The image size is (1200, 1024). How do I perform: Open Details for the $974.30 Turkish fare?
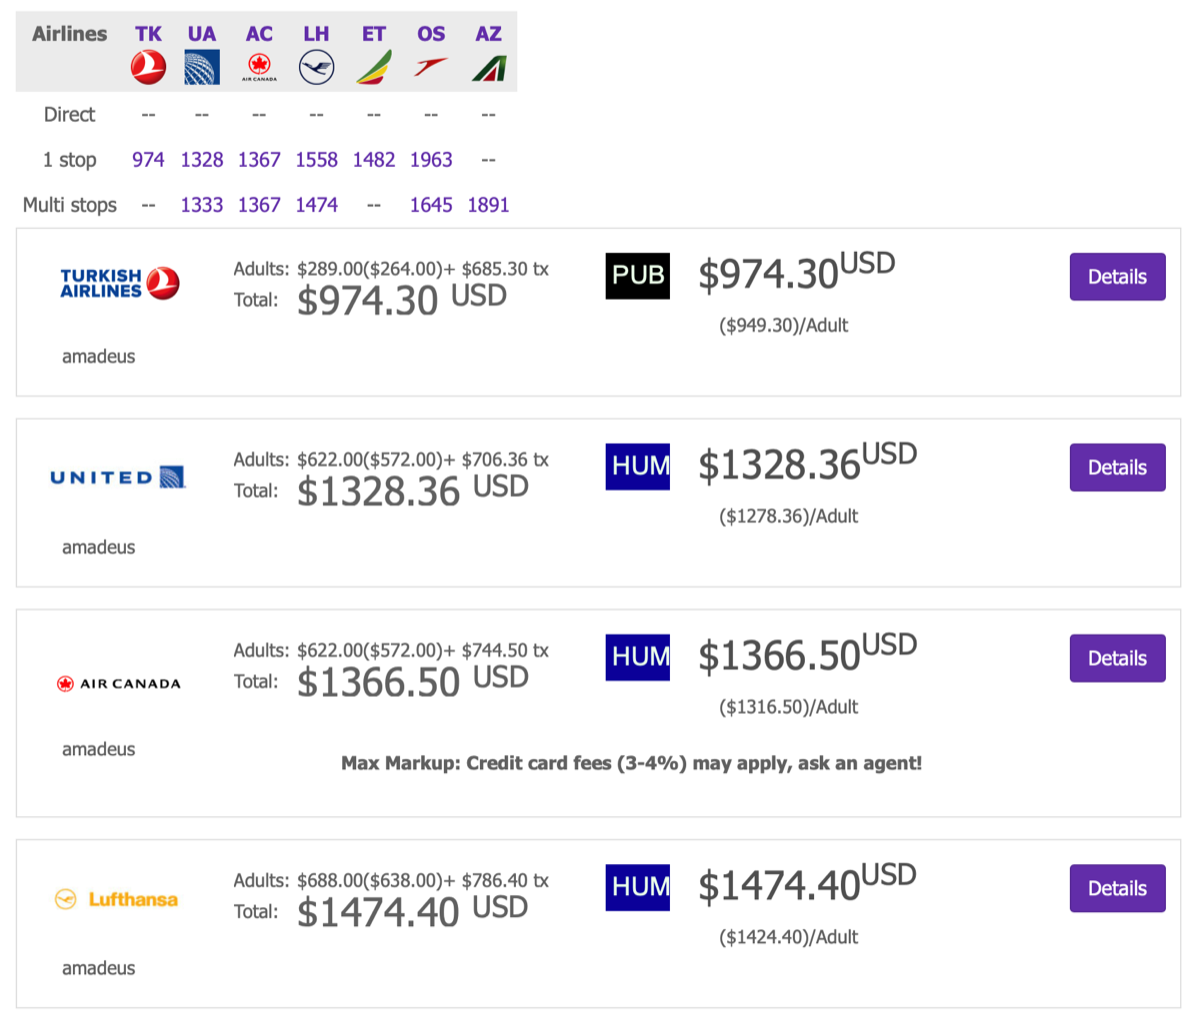[x=1117, y=277]
